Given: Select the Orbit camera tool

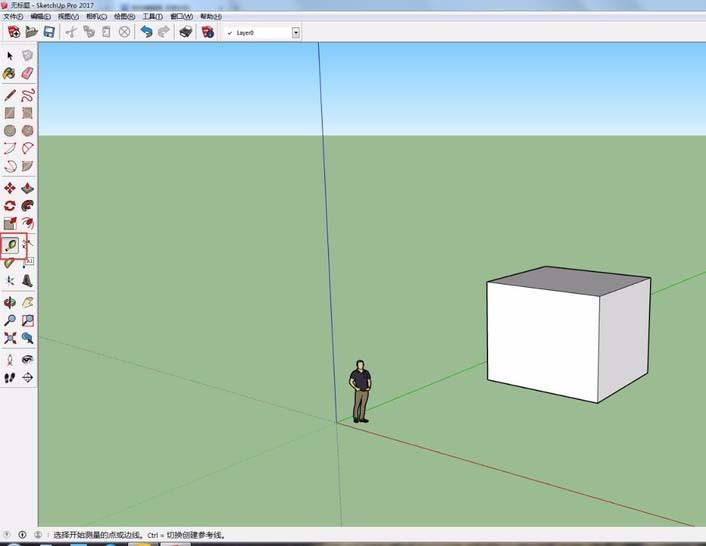Looking at the screenshot, I should click(x=10, y=302).
